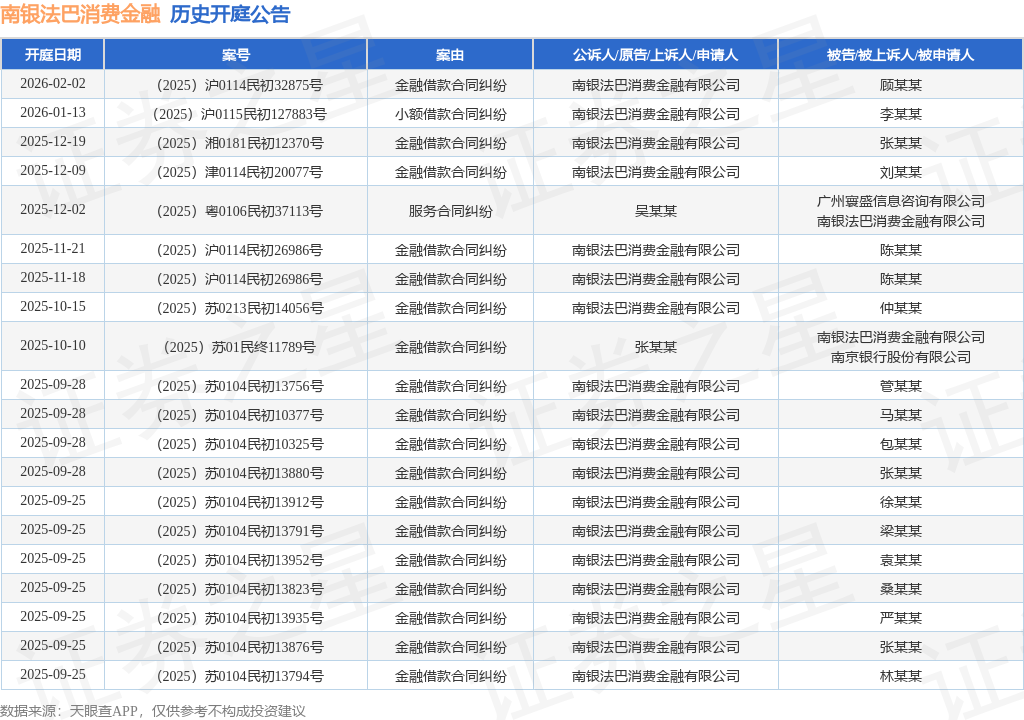Select date cell 2025-10-10

coord(53,345)
